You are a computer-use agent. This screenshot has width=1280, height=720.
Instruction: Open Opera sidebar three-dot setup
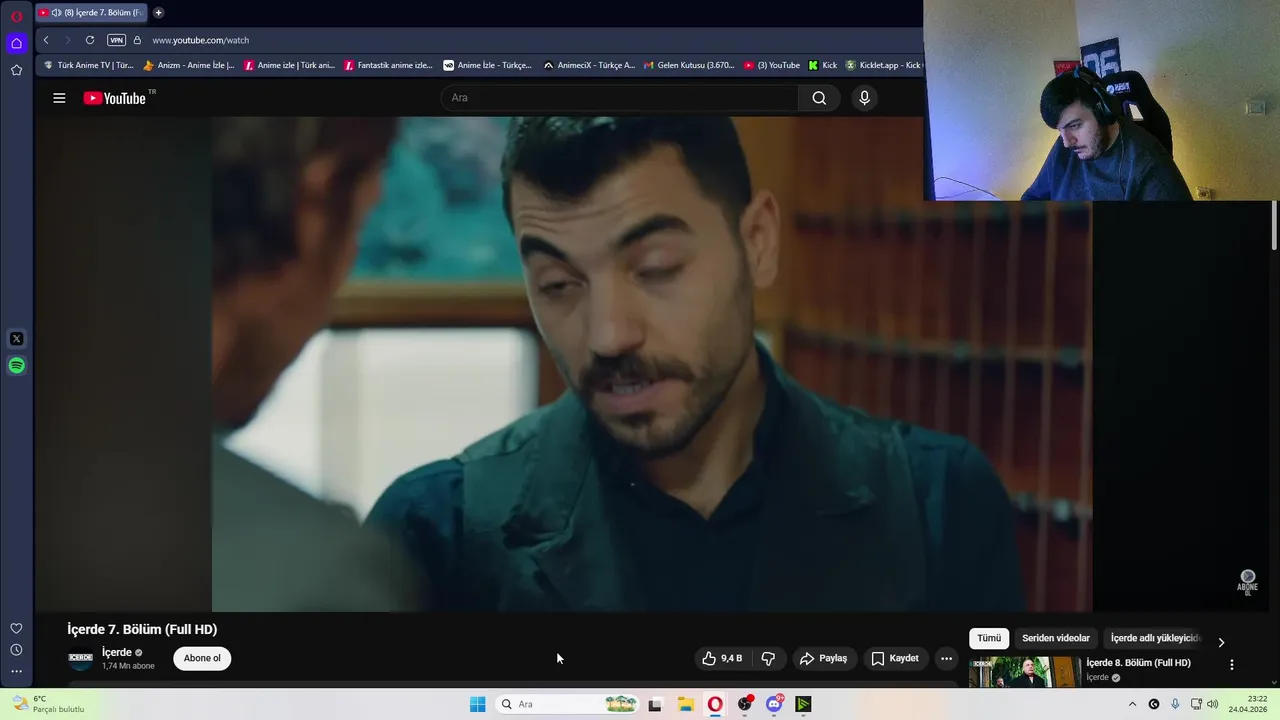point(16,672)
